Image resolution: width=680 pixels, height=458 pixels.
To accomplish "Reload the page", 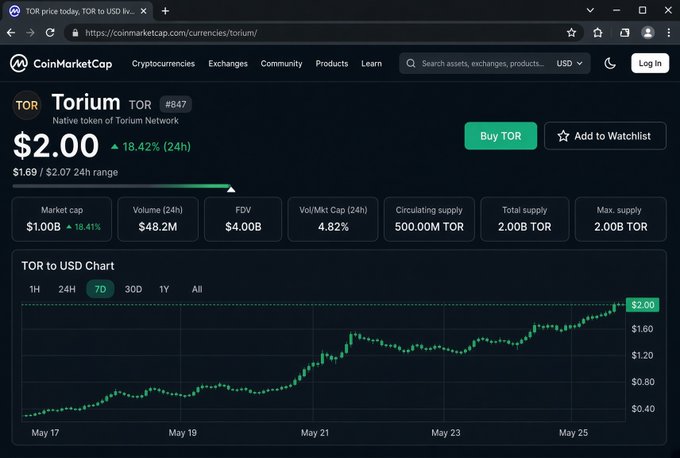I will coord(50,33).
